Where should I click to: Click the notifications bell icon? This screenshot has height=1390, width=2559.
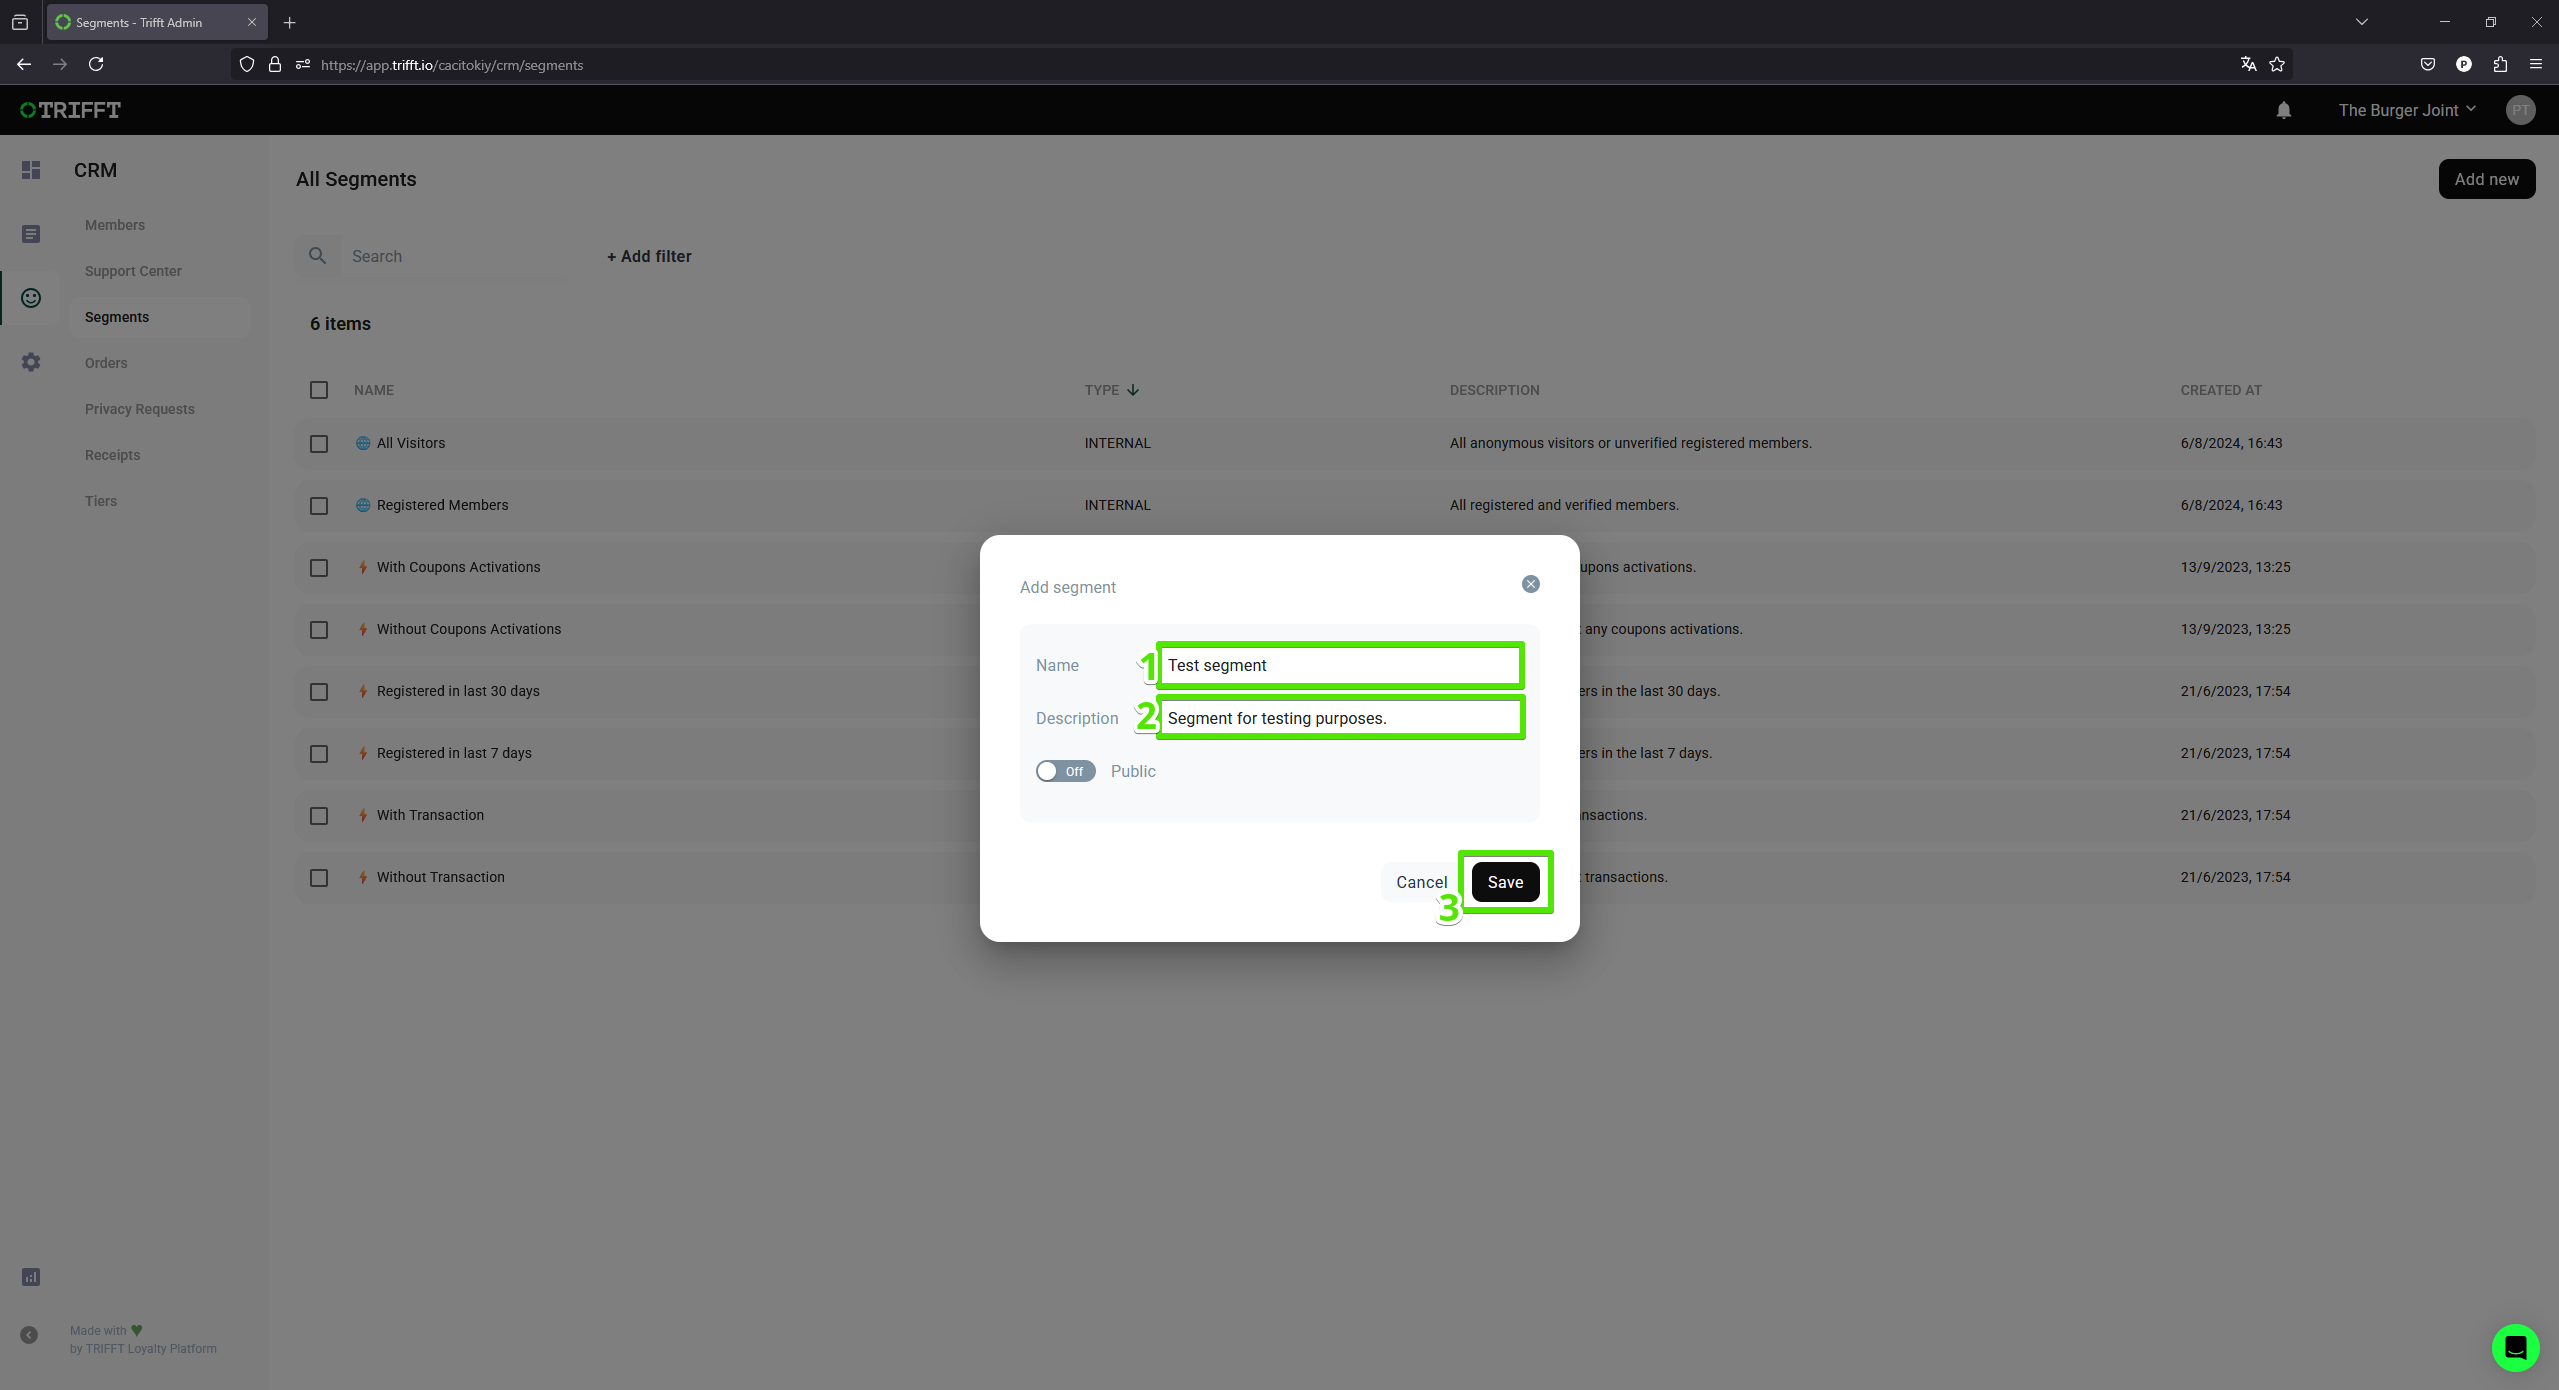(2283, 110)
